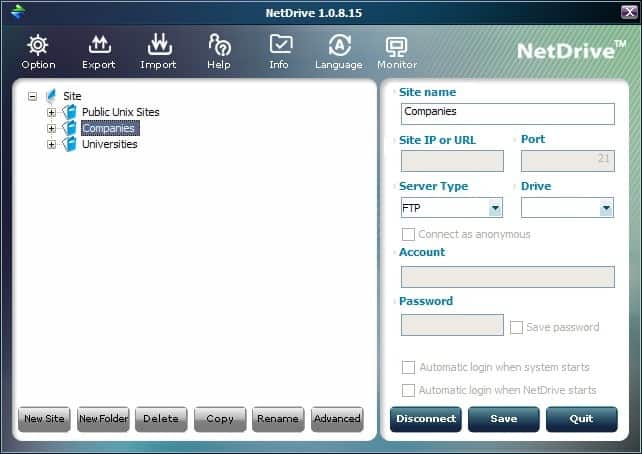Image resolution: width=642 pixels, height=454 pixels.
Task: Close the NetDrive window
Action: [629, 12]
